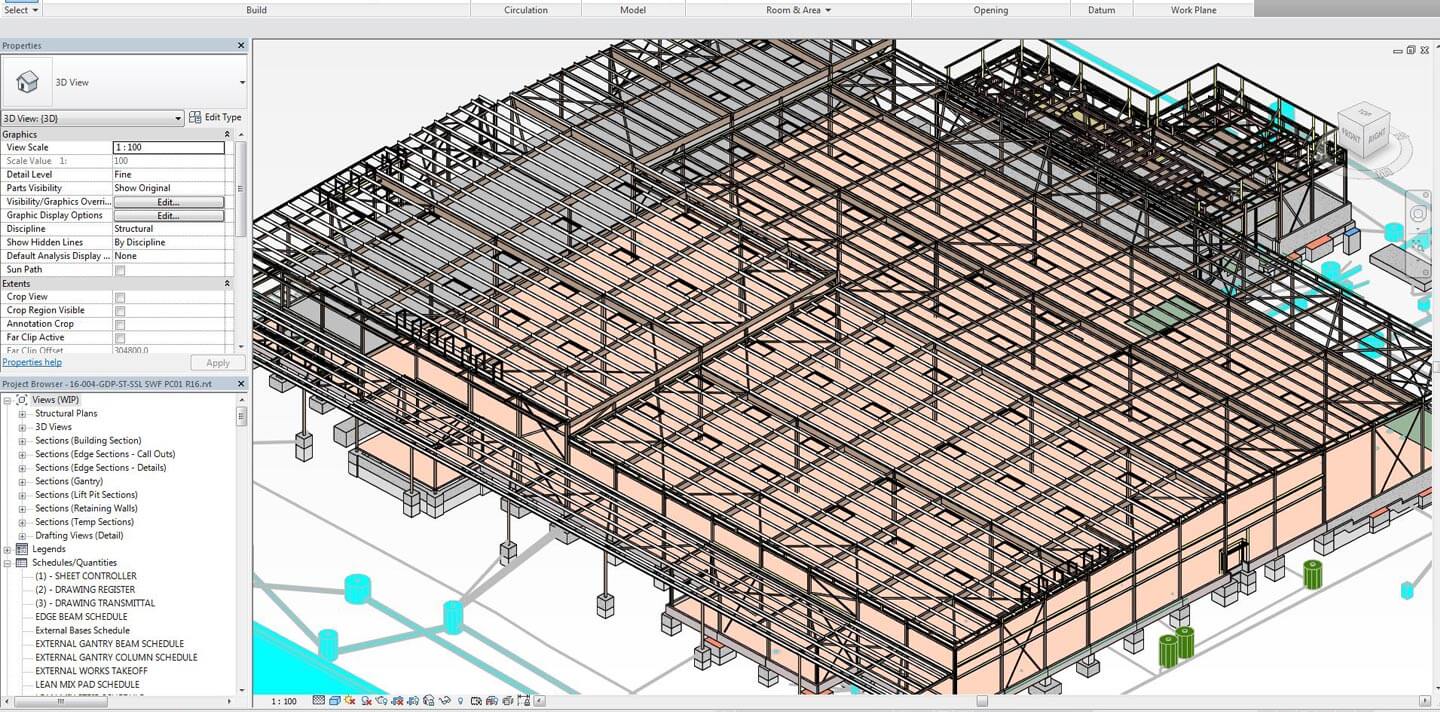The height and width of the screenshot is (712, 1440).
Task: Expand Sections (Building Section) node
Action: click(x=22, y=441)
